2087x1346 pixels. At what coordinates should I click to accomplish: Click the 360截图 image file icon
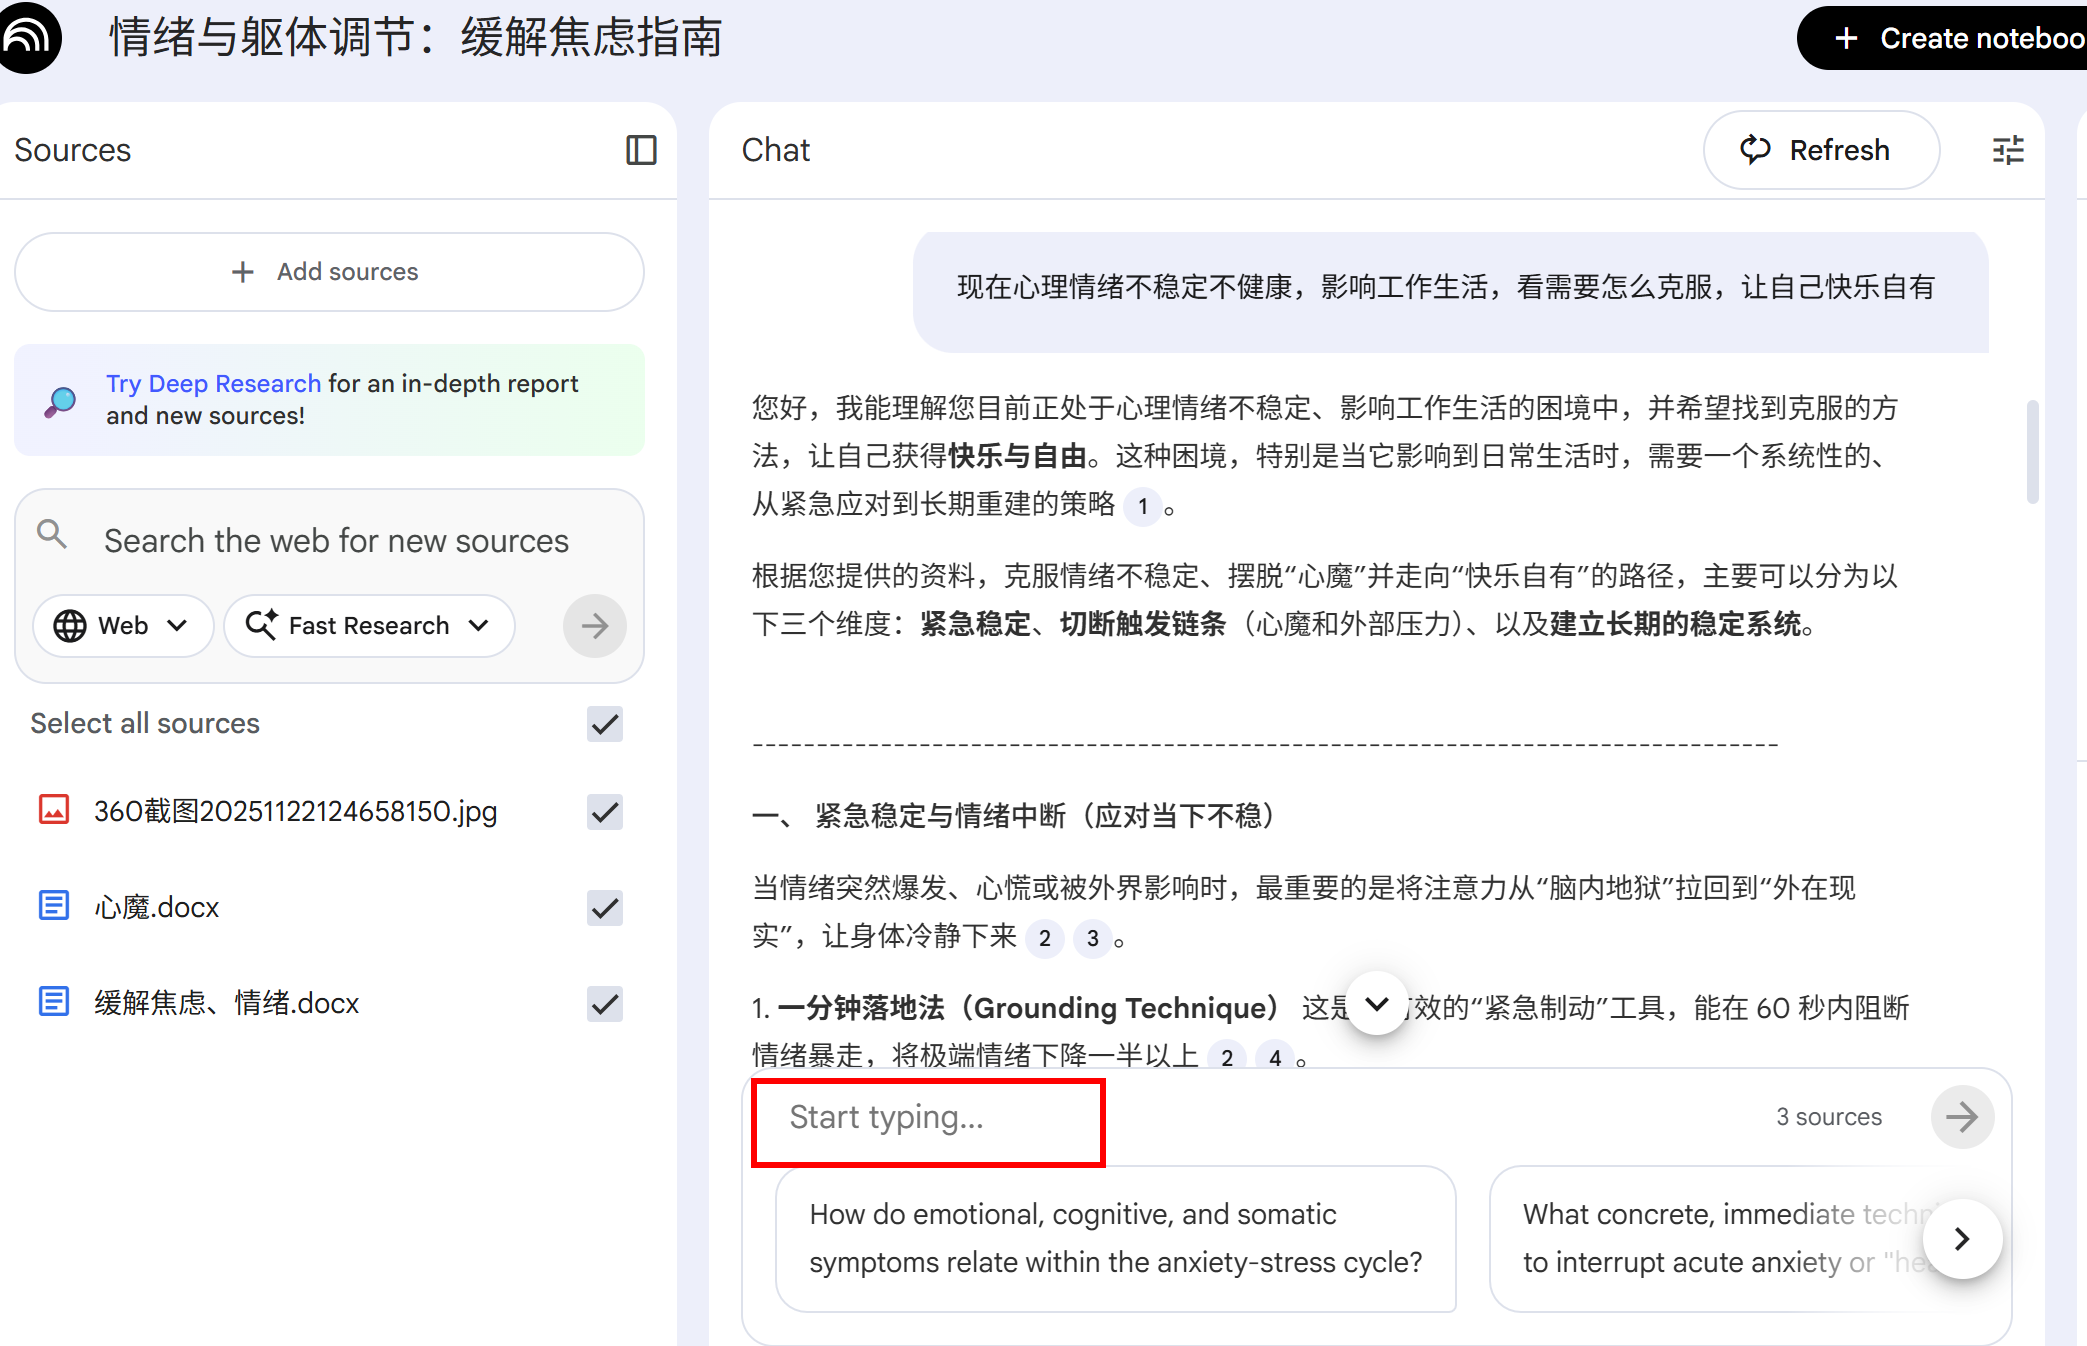click(54, 810)
